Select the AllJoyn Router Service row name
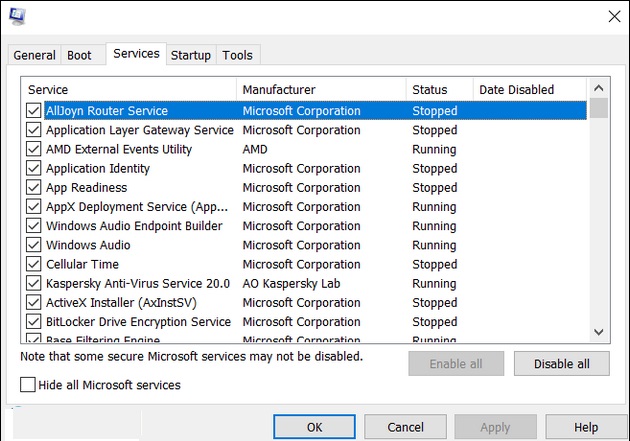Screen dimensions: 630x441 [107, 111]
